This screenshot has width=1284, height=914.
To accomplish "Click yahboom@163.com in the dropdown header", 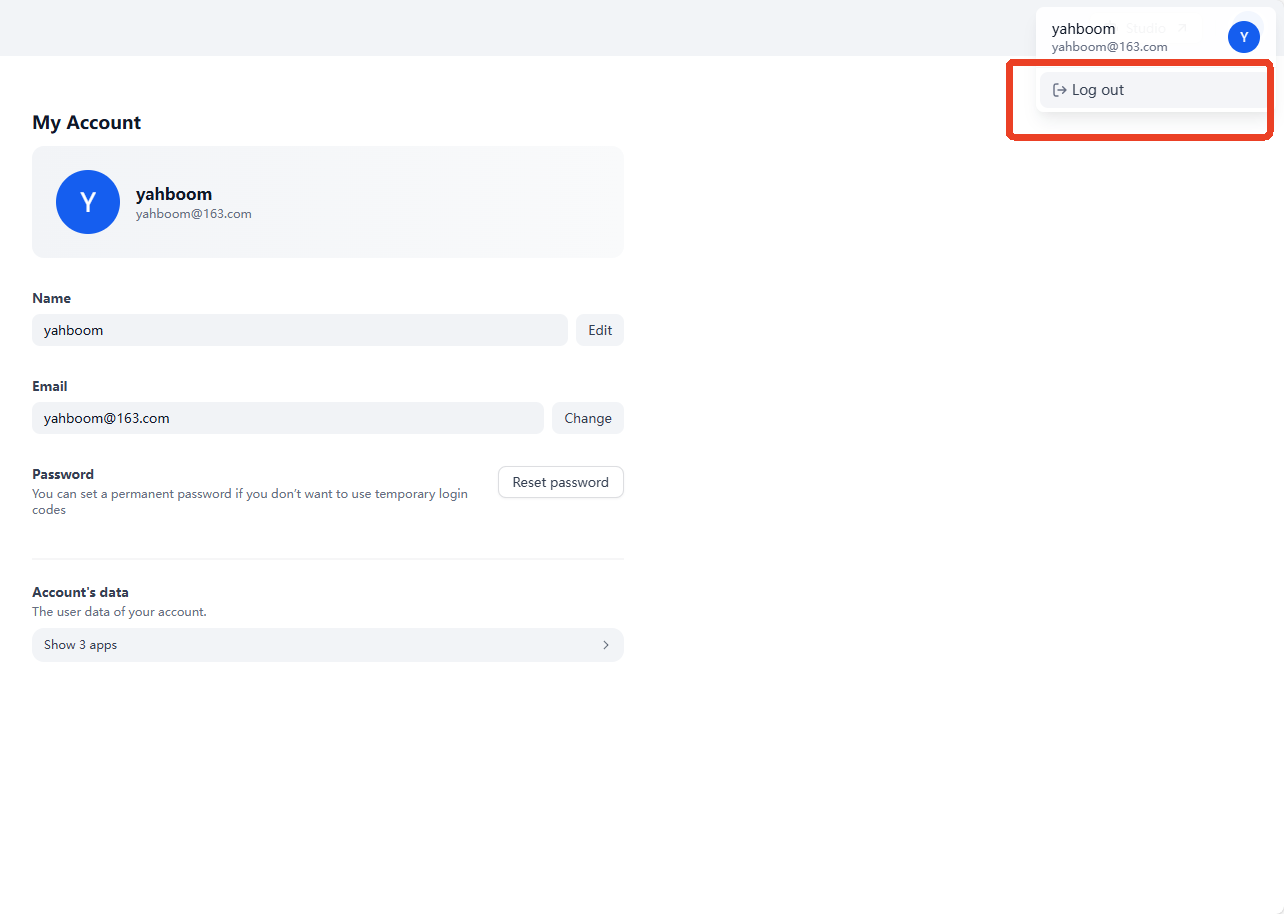I will [1109, 47].
